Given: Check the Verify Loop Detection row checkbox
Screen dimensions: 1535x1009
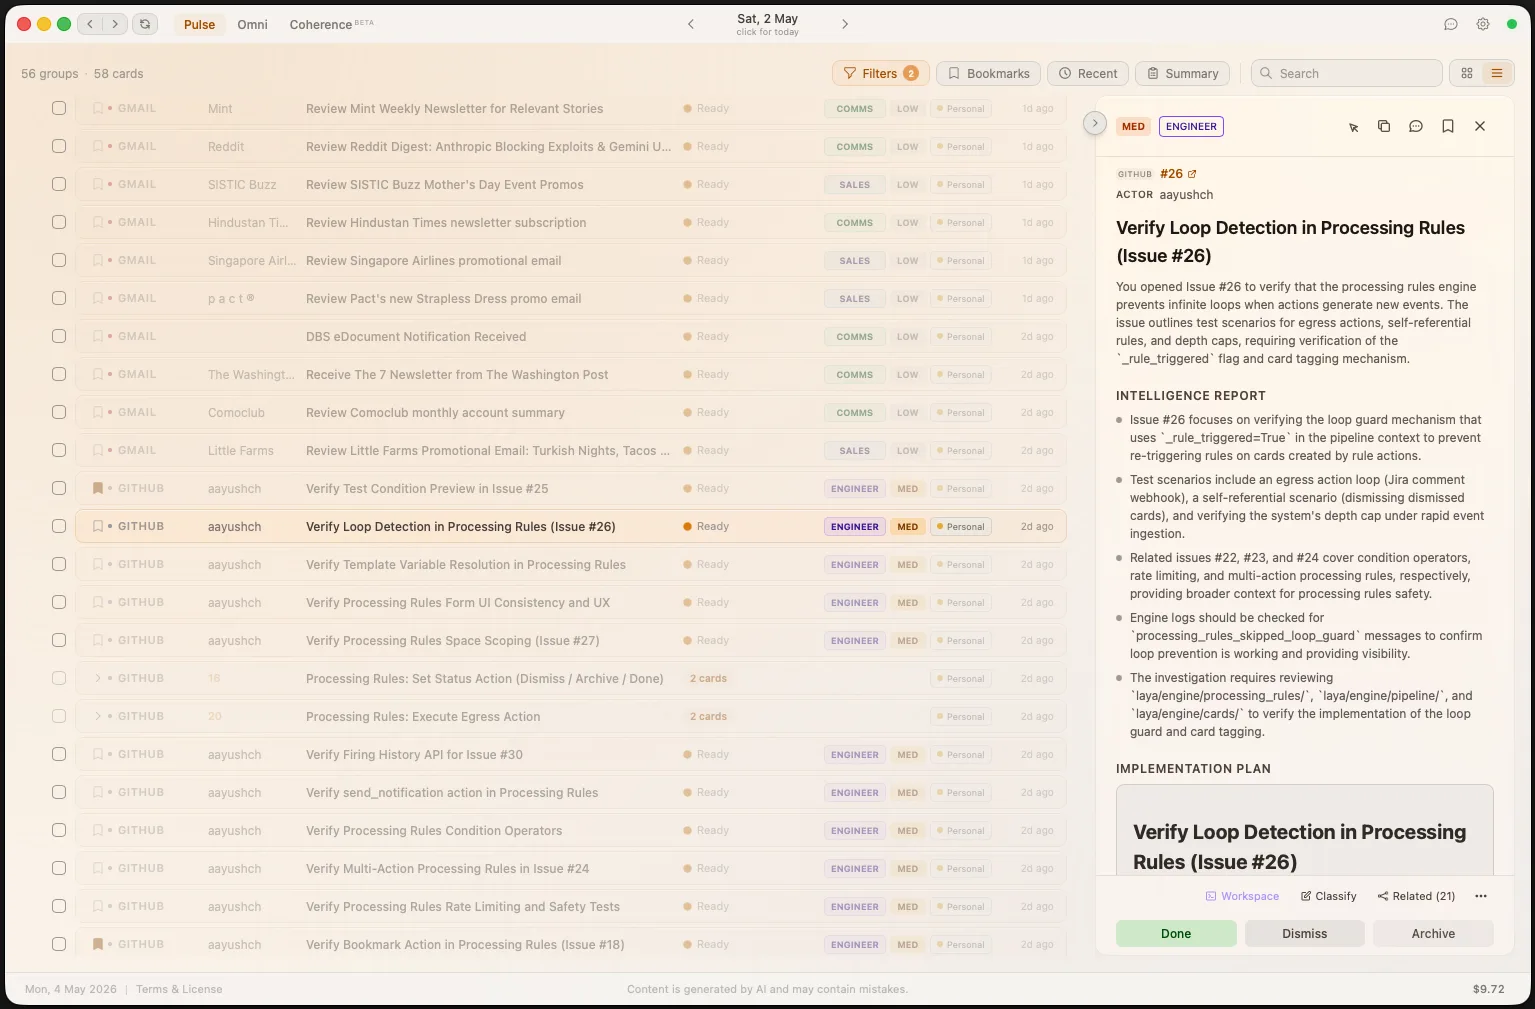Looking at the screenshot, I should [59, 526].
